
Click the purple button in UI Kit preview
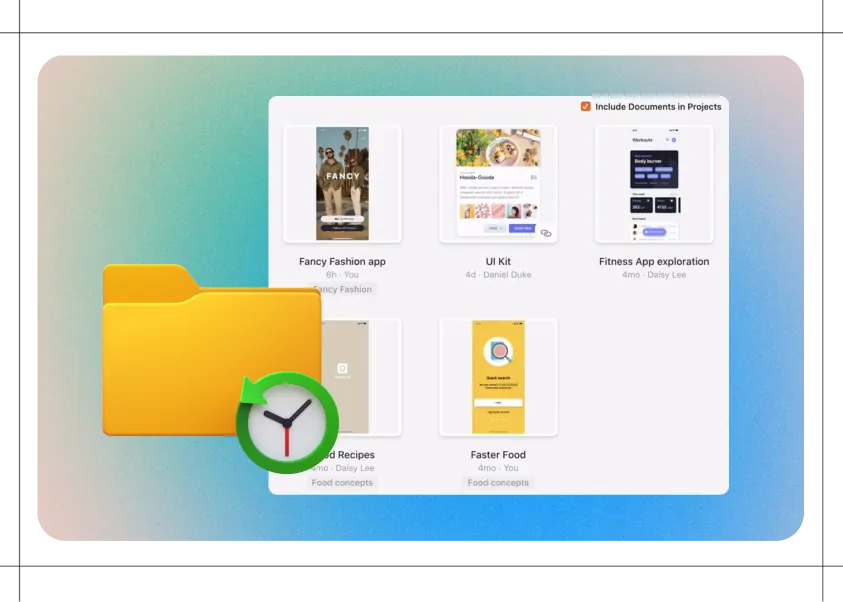[x=521, y=228]
